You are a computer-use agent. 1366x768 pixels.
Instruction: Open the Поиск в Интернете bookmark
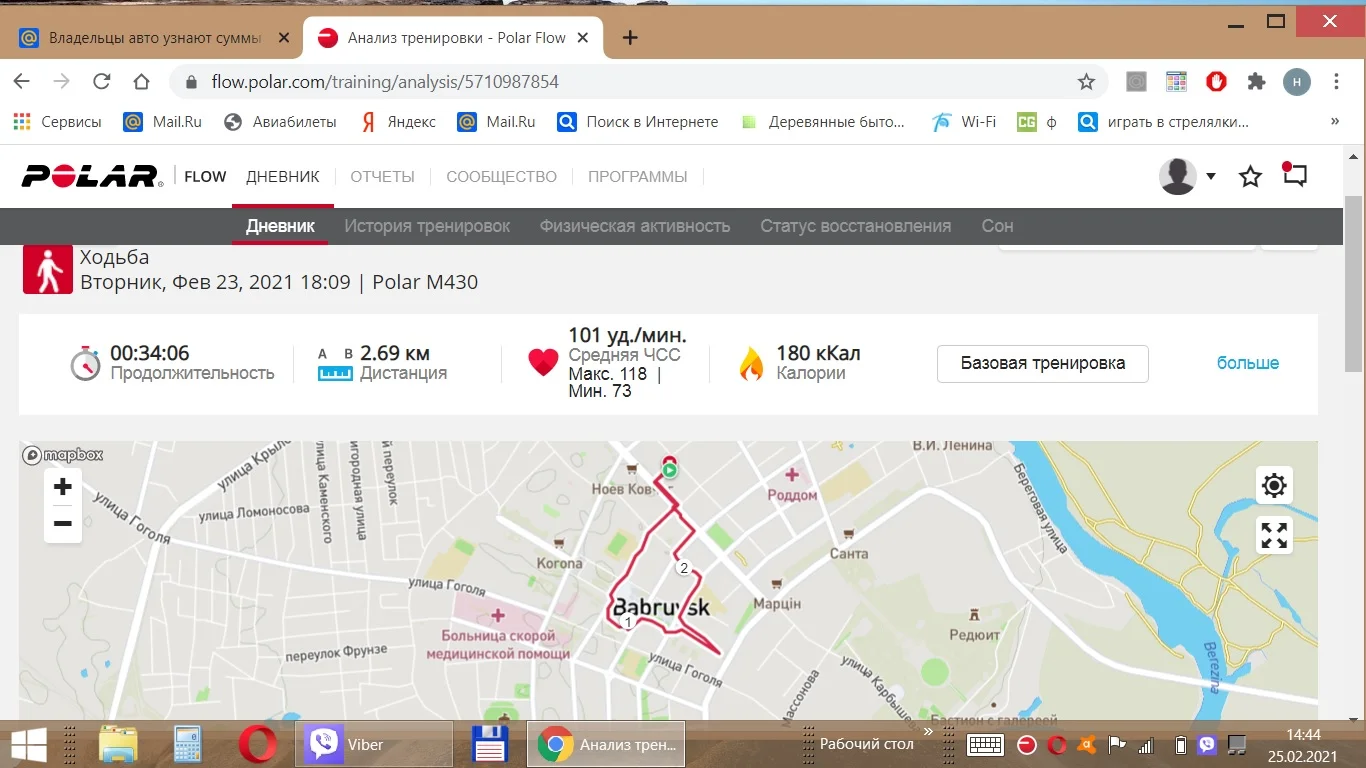[638, 122]
